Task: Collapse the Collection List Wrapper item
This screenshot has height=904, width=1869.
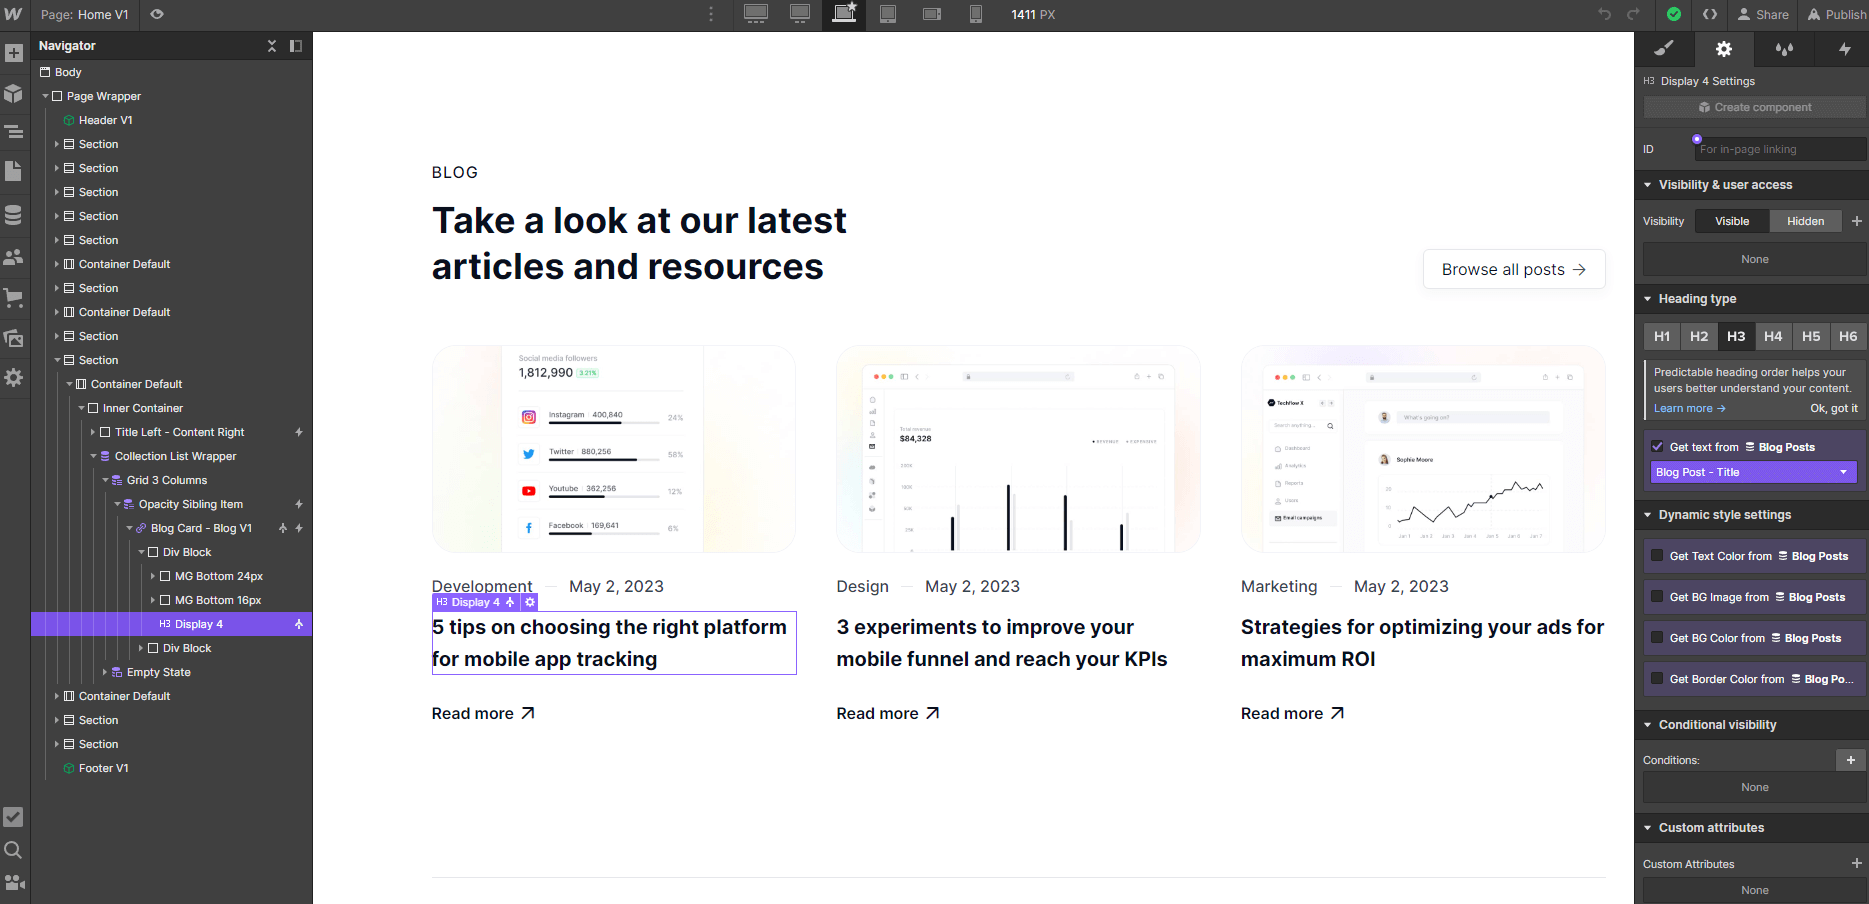Action: 93,455
